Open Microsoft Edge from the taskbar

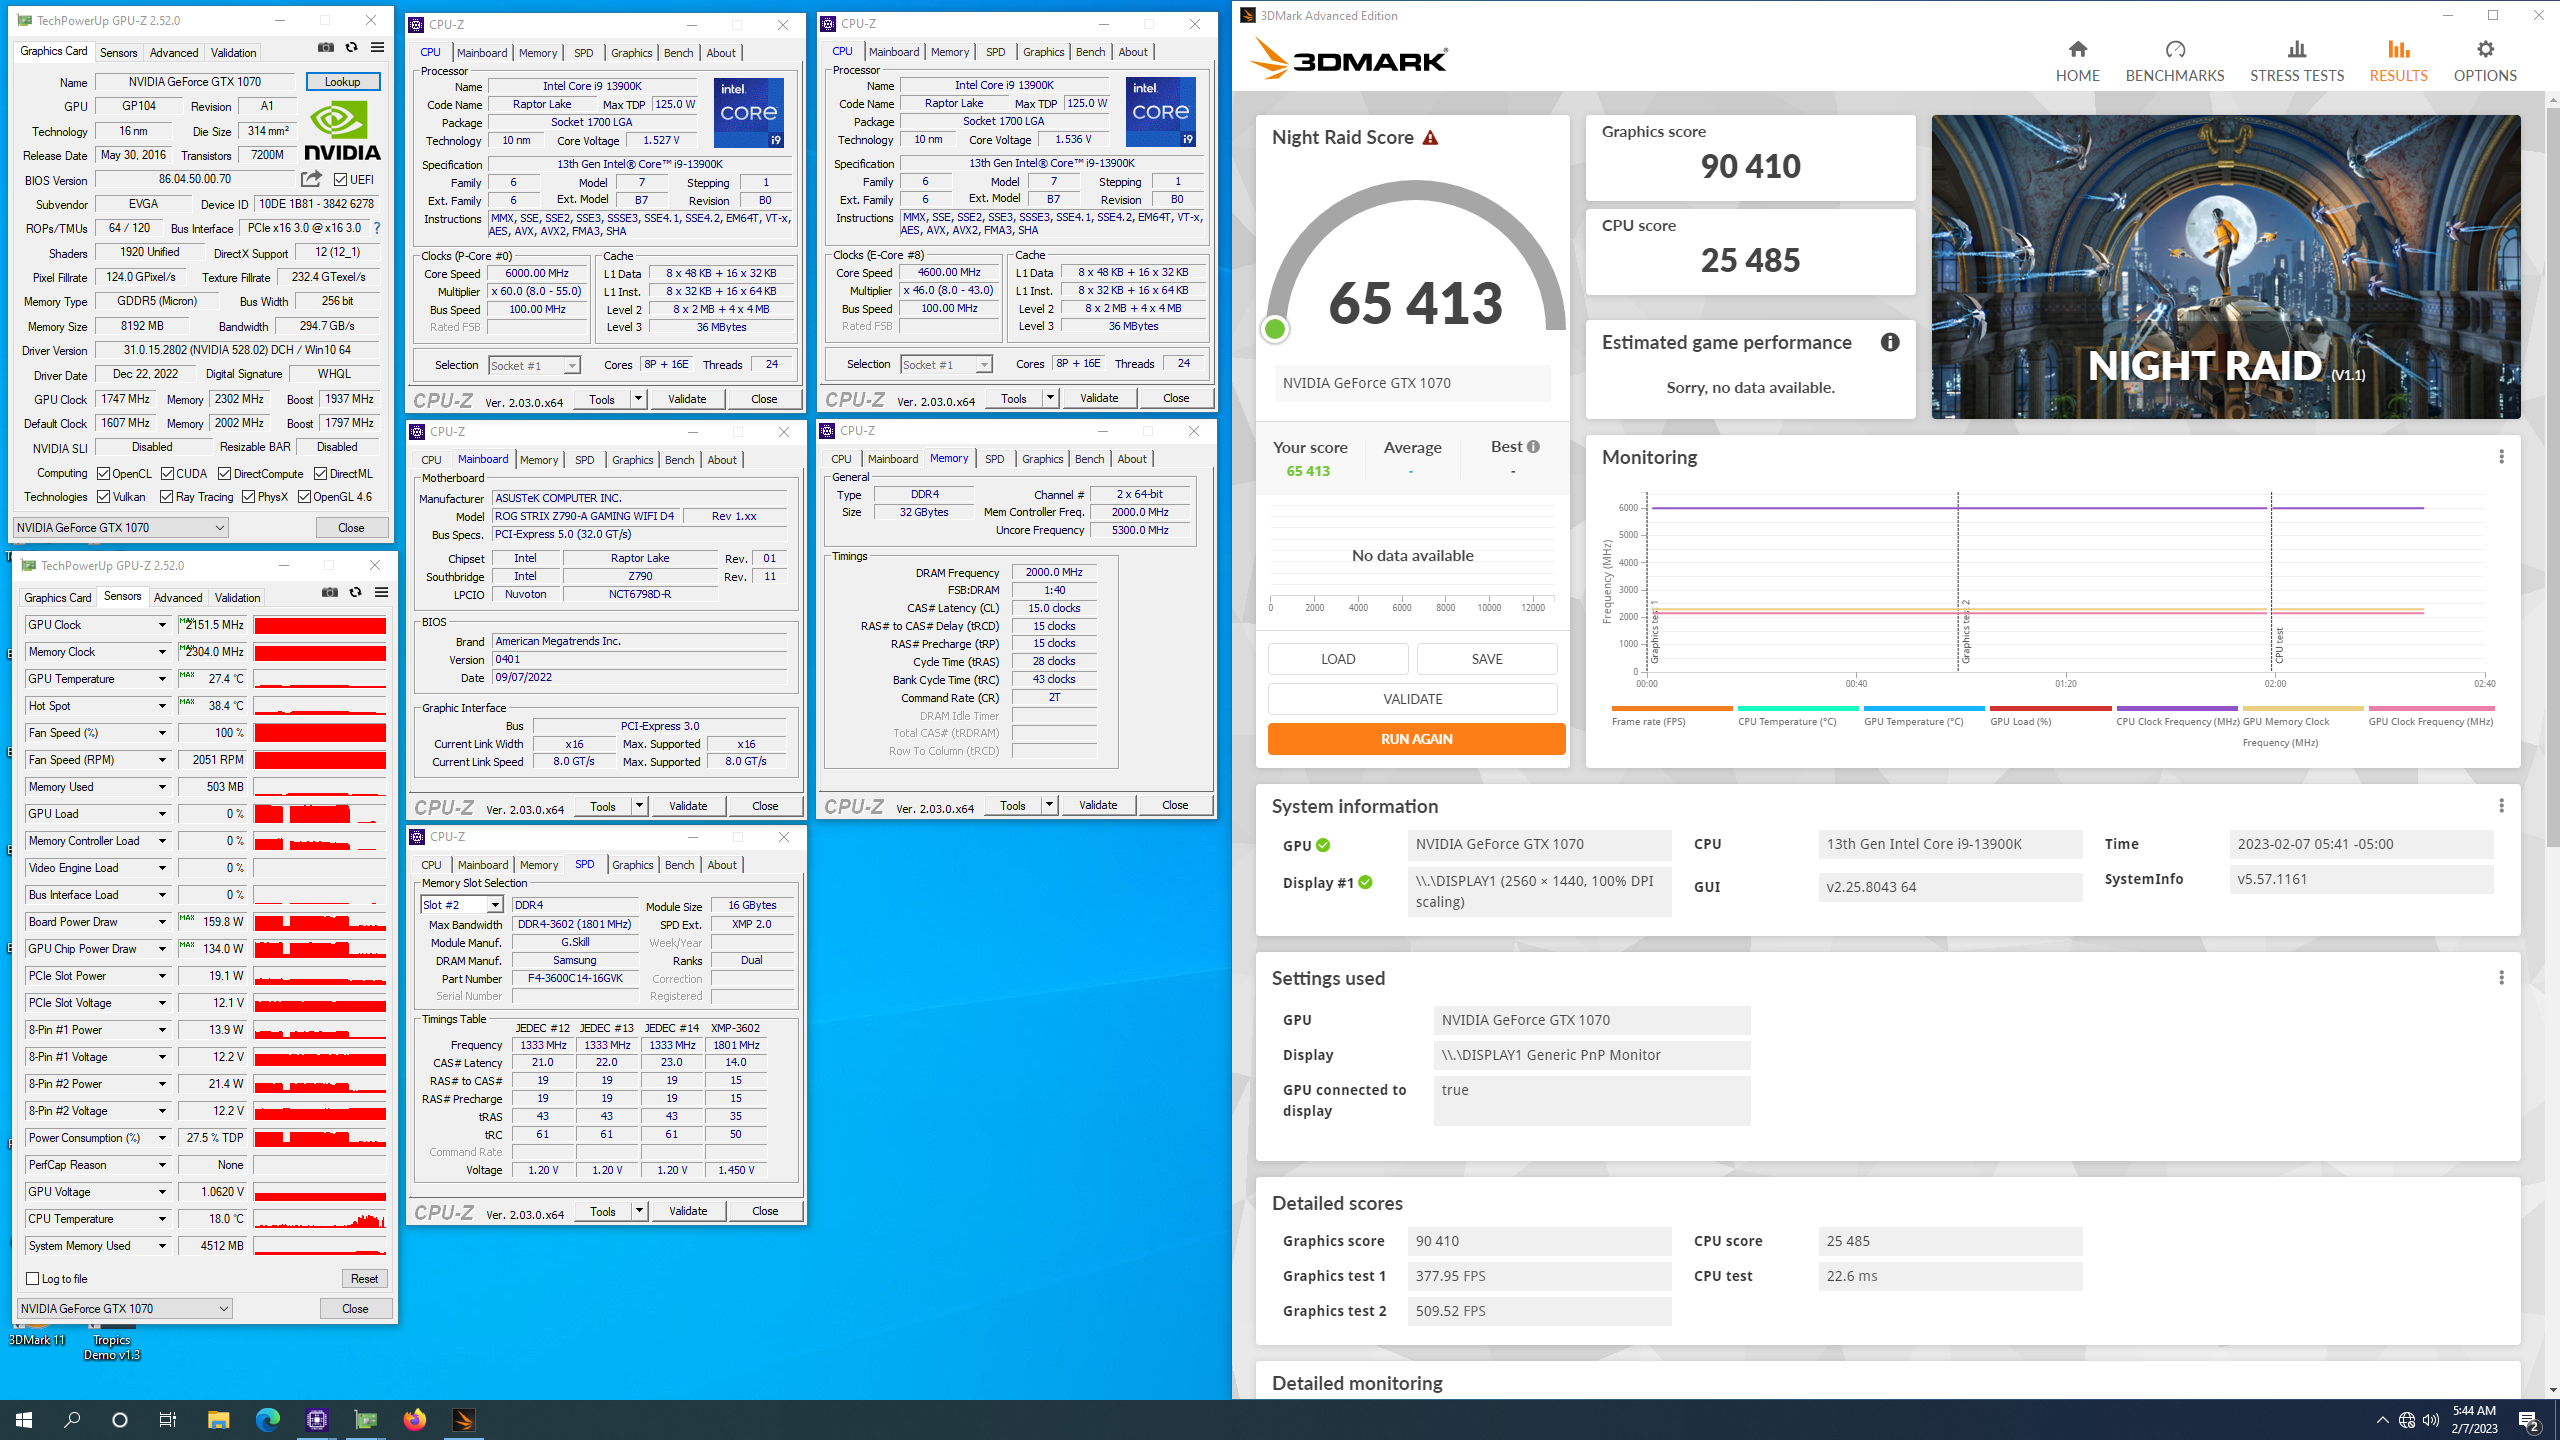[267, 1419]
